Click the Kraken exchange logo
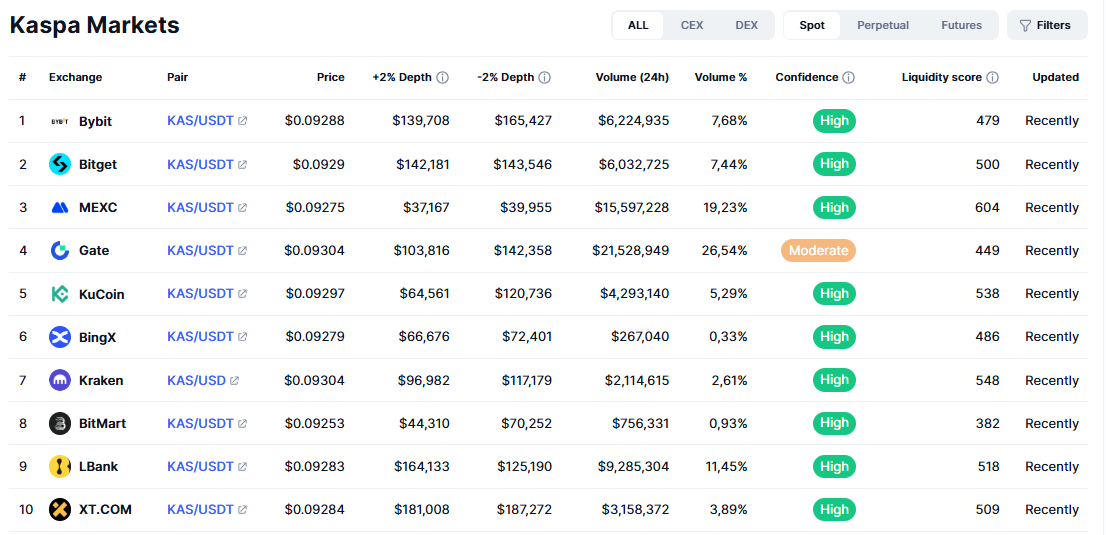1106x535 pixels. [x=60, y=380]
